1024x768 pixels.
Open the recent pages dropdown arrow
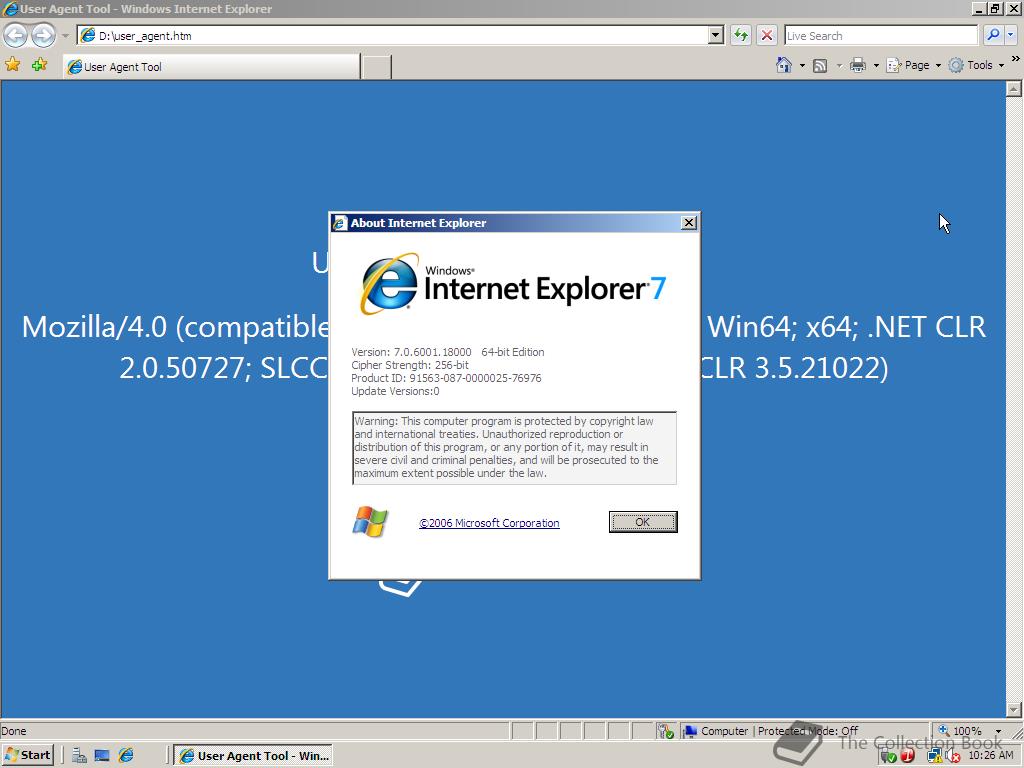(x=65, y=36)
